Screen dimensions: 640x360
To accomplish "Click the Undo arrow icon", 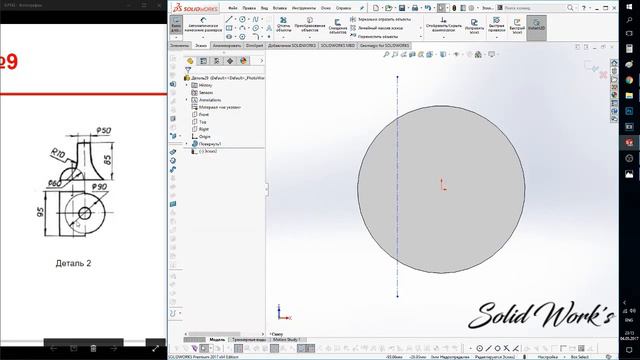I will pos(428,8).
